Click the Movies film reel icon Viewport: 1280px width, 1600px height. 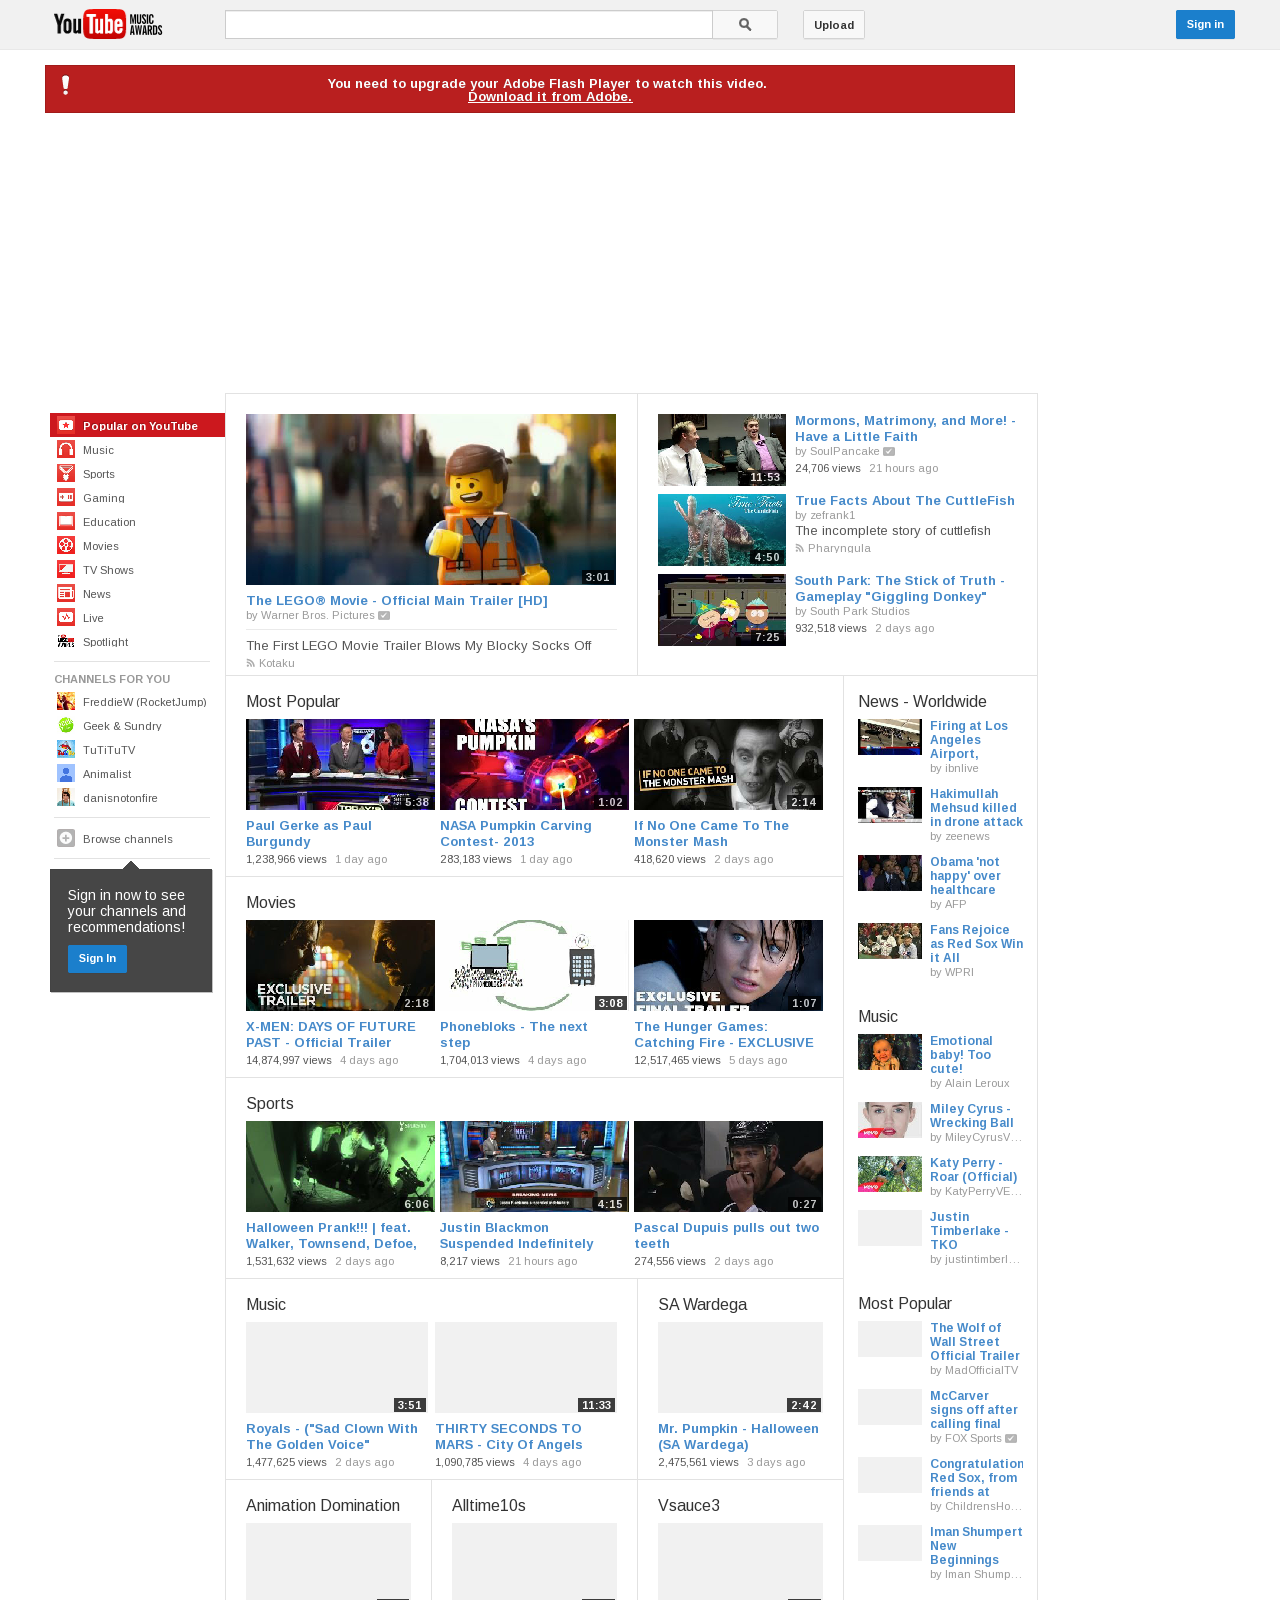pos(66,545)
